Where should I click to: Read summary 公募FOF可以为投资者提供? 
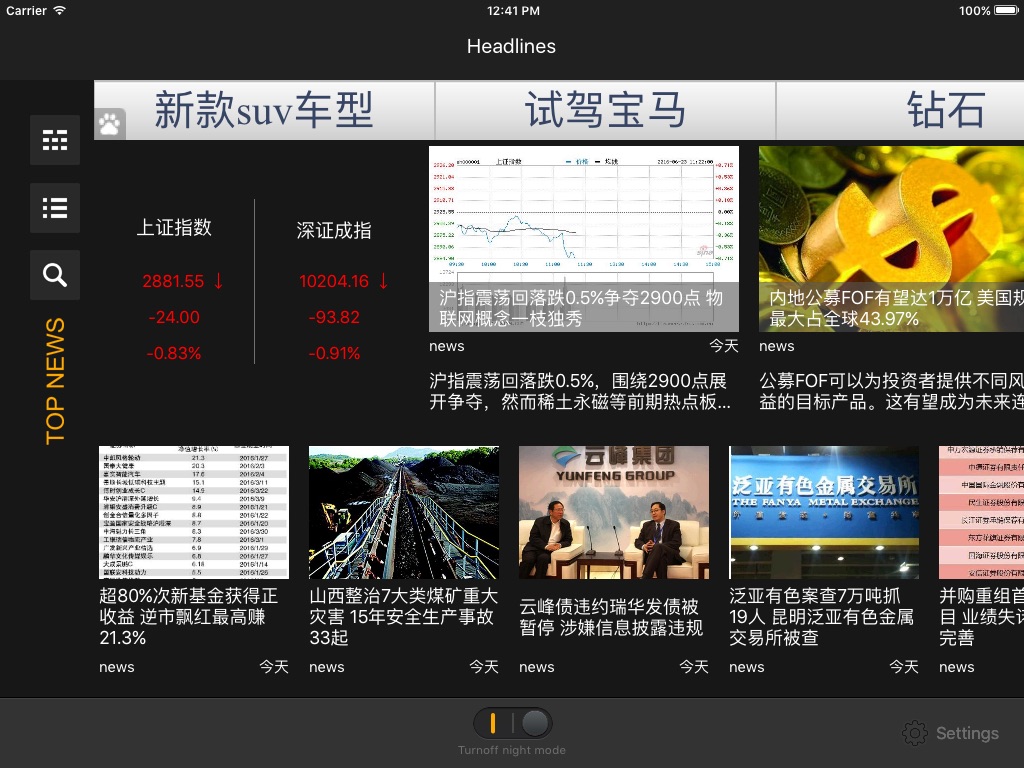pos(891,391)
